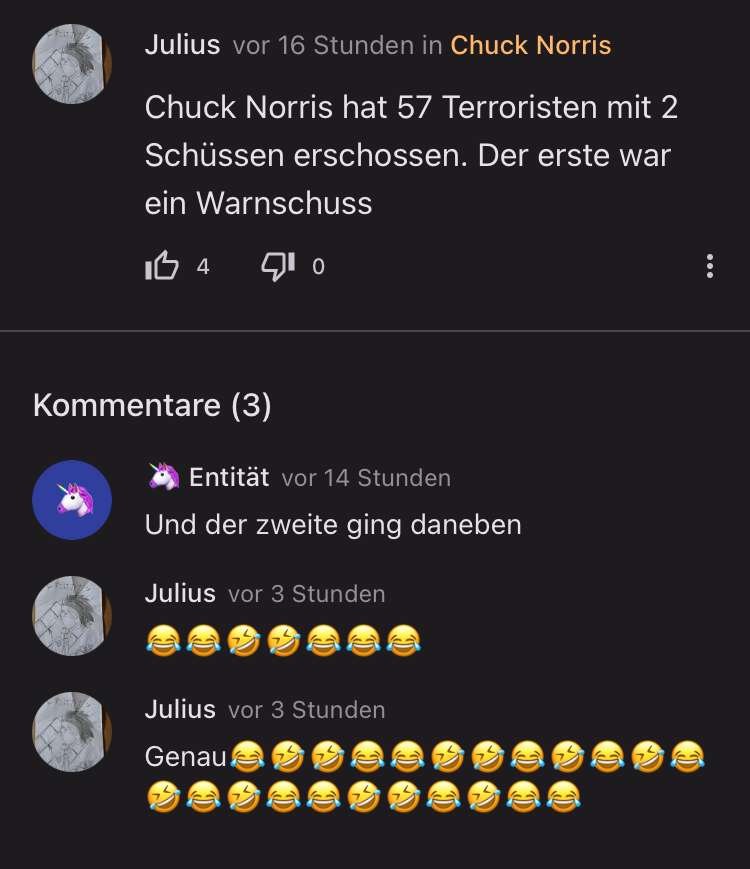Open Entität's profile via username
The image size is (750, 869).
(x=229, y=477)
